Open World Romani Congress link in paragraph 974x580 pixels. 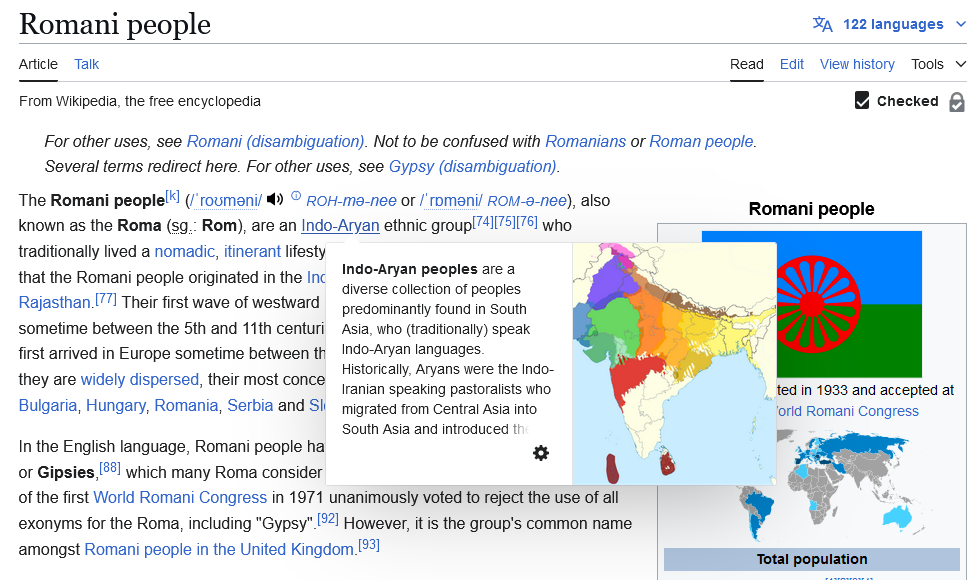point(180,497)
